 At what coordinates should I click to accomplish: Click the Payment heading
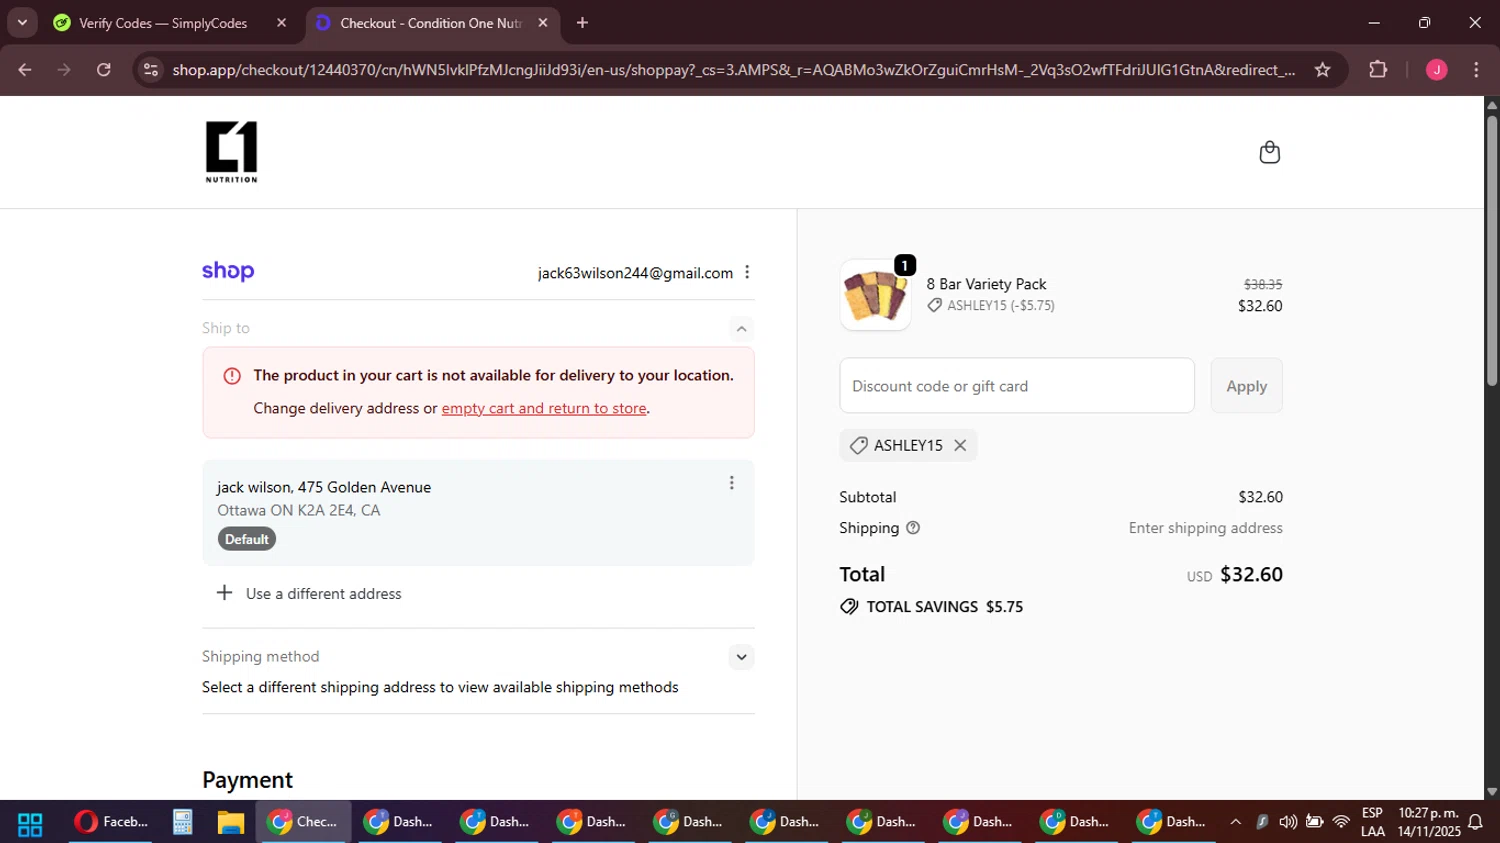[247, 780]
